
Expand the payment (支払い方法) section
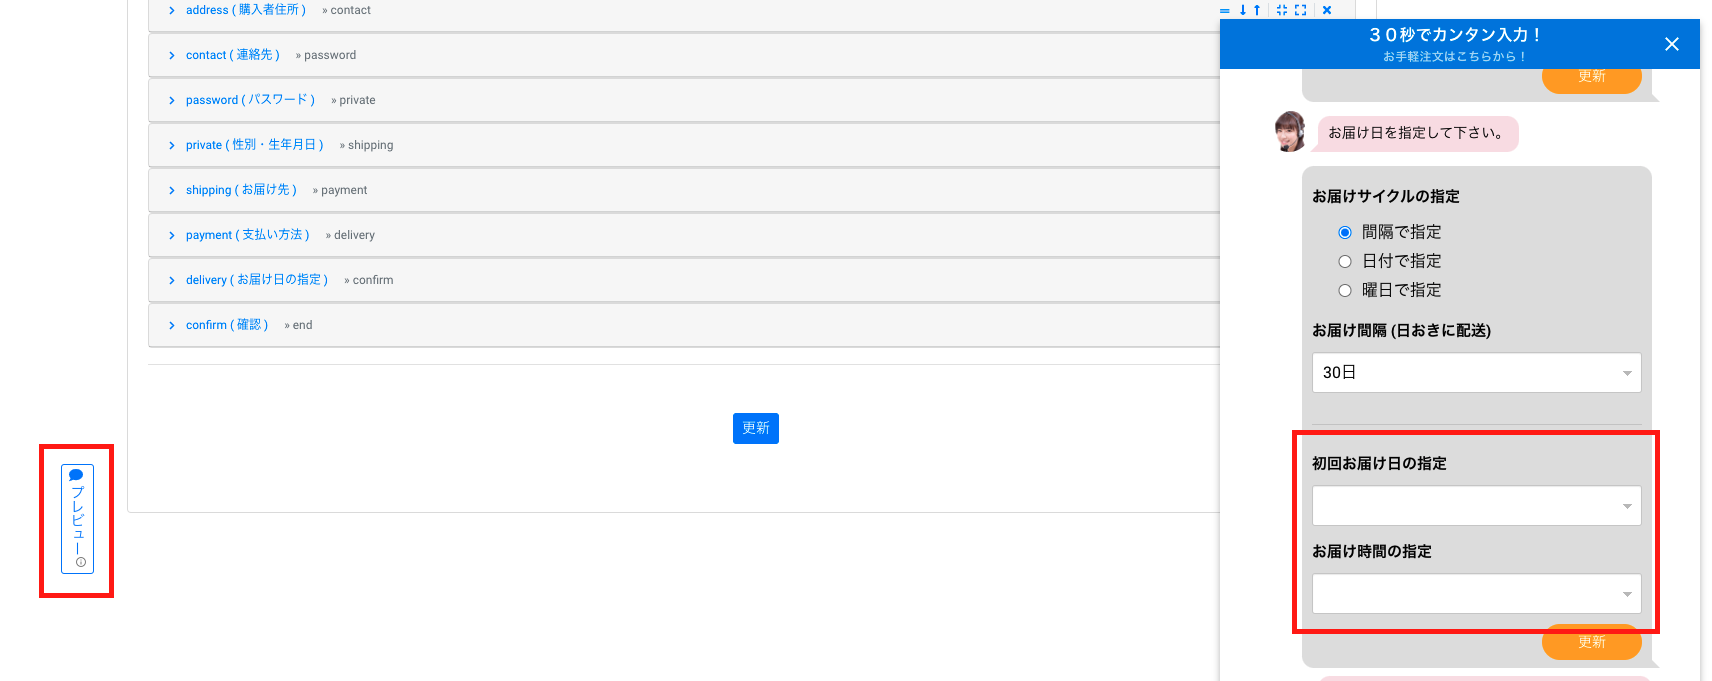247,235
